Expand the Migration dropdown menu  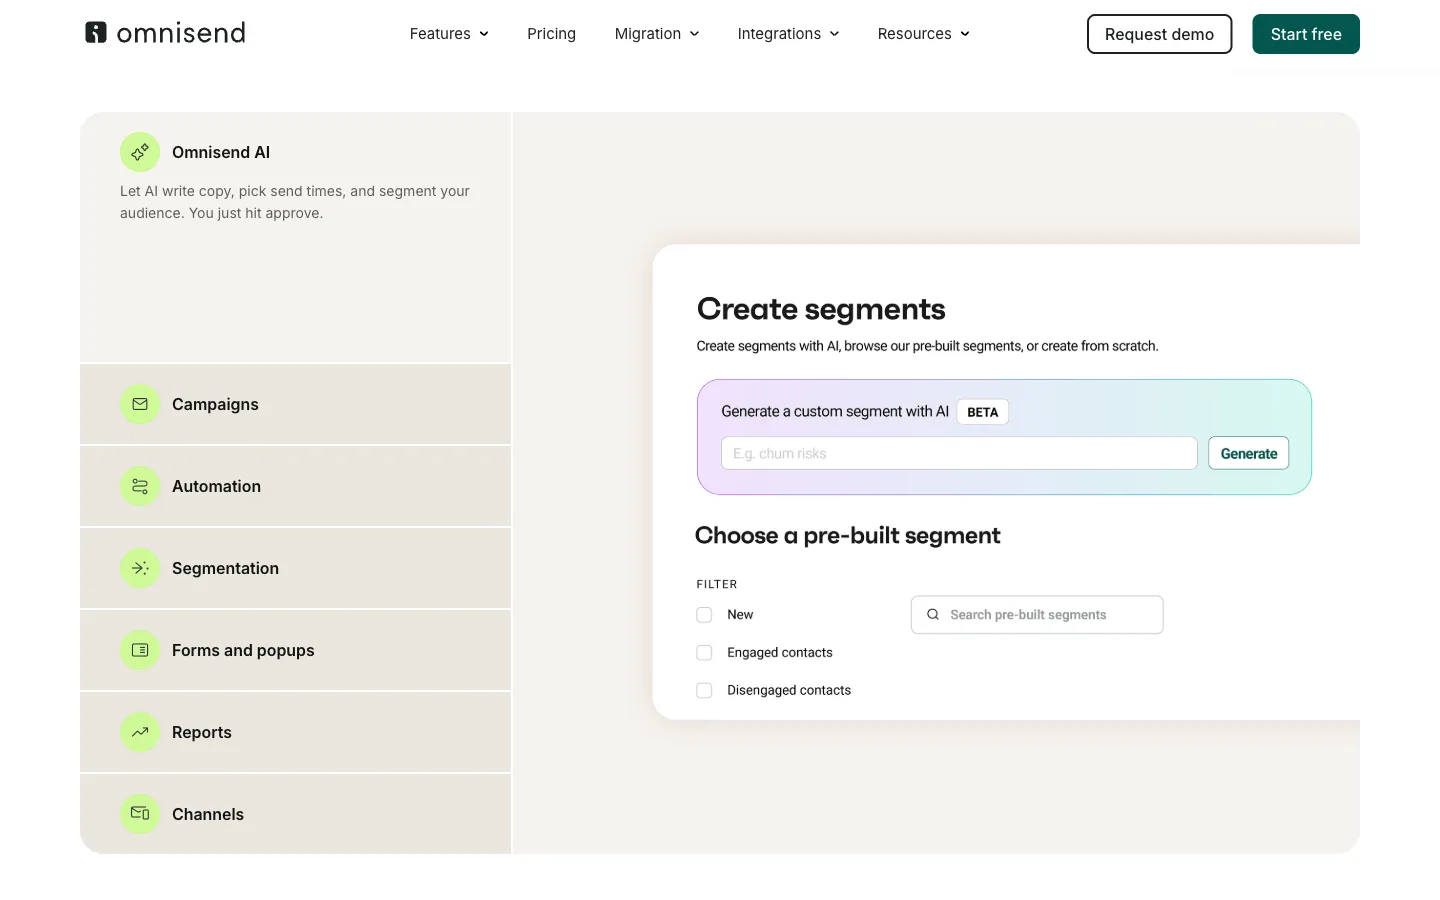(657, 34)
